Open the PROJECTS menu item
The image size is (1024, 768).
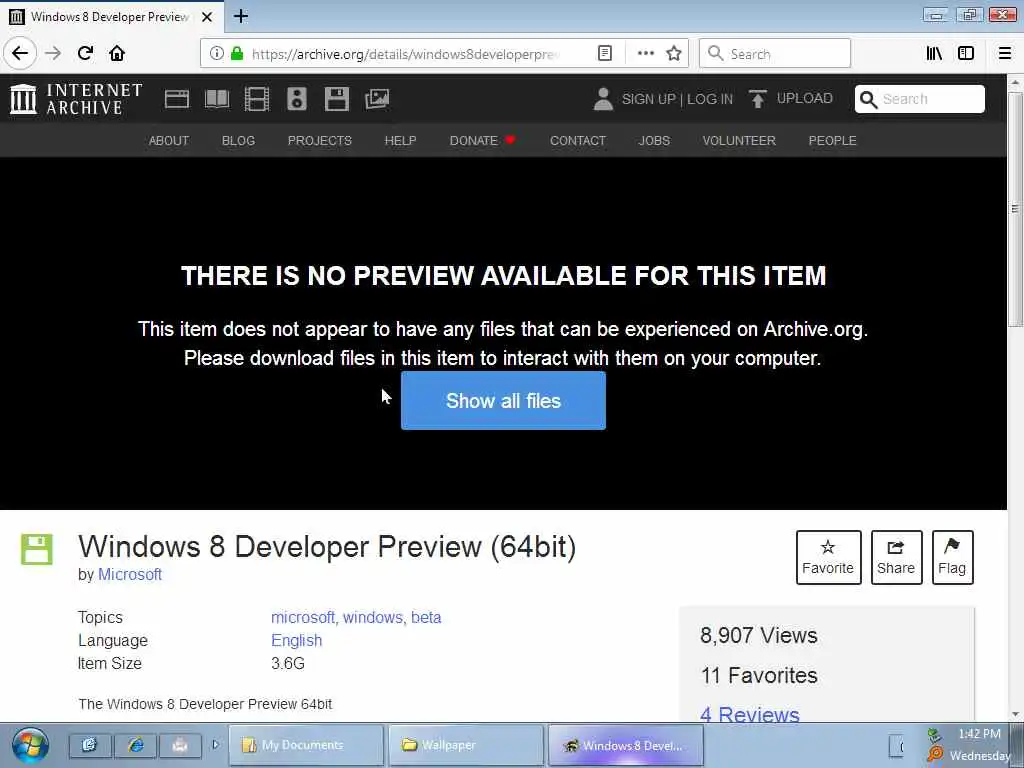coord(320,140)
